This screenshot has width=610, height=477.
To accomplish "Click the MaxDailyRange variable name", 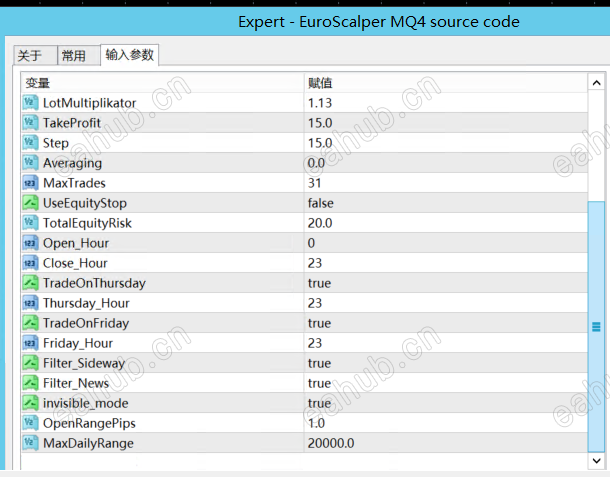I will pyautogui.click(x=88, y=444).
